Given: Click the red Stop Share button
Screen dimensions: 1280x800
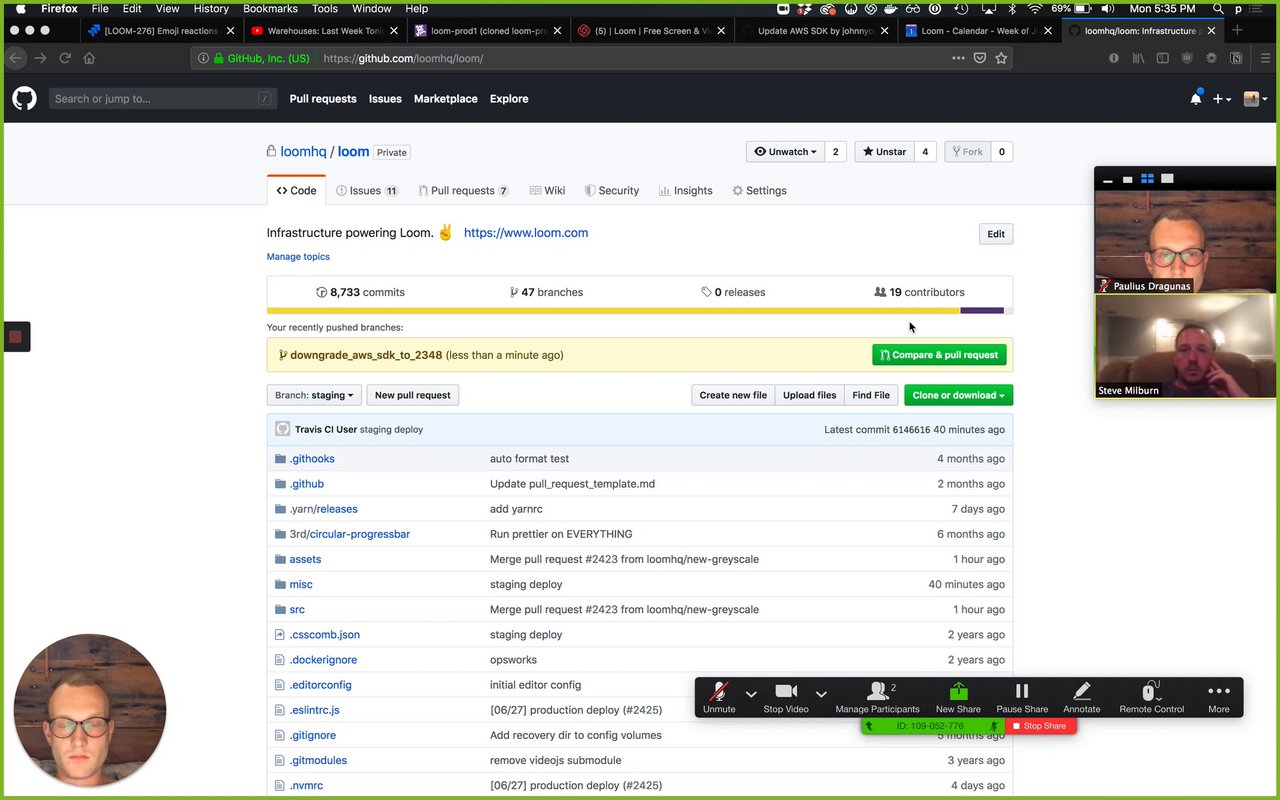Looking at the screenshot, I should click(x=1039, y=726).
